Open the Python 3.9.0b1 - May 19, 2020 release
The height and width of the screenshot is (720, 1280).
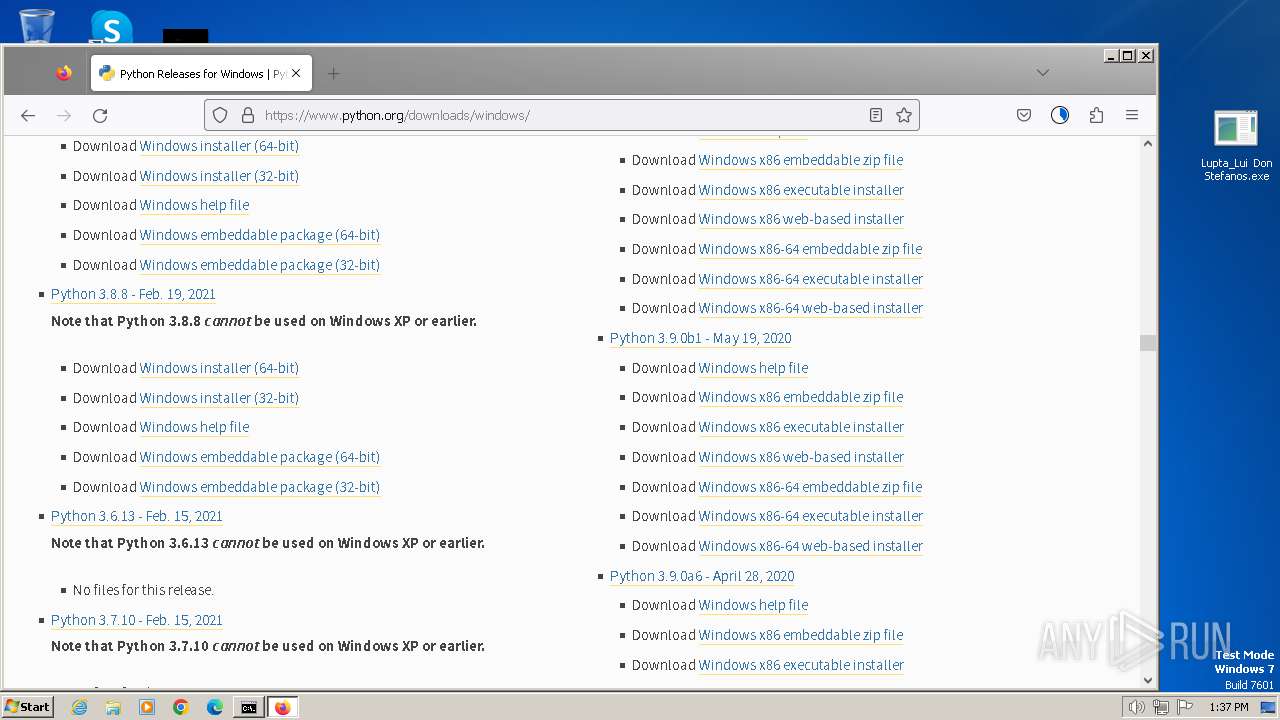(700, 338)
